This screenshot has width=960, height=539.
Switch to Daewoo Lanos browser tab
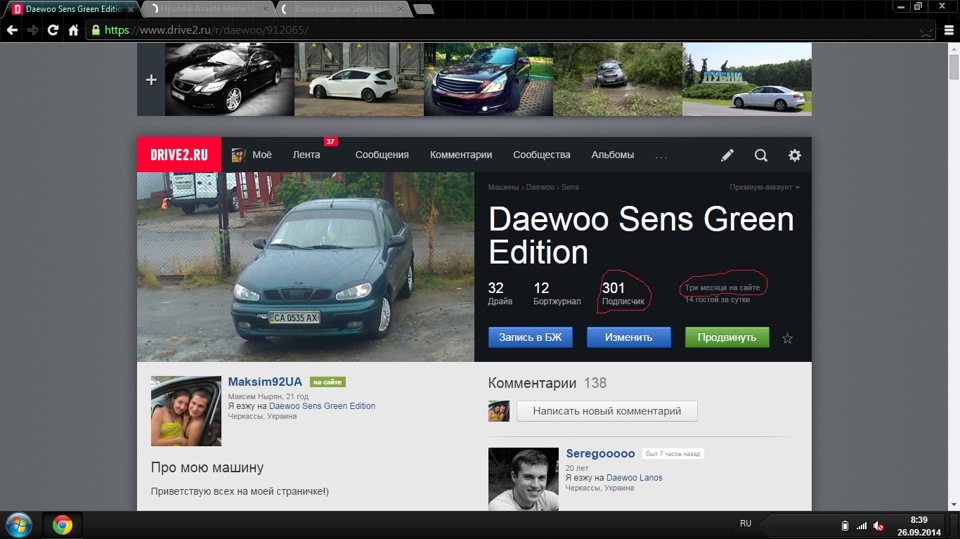[345, 9]
